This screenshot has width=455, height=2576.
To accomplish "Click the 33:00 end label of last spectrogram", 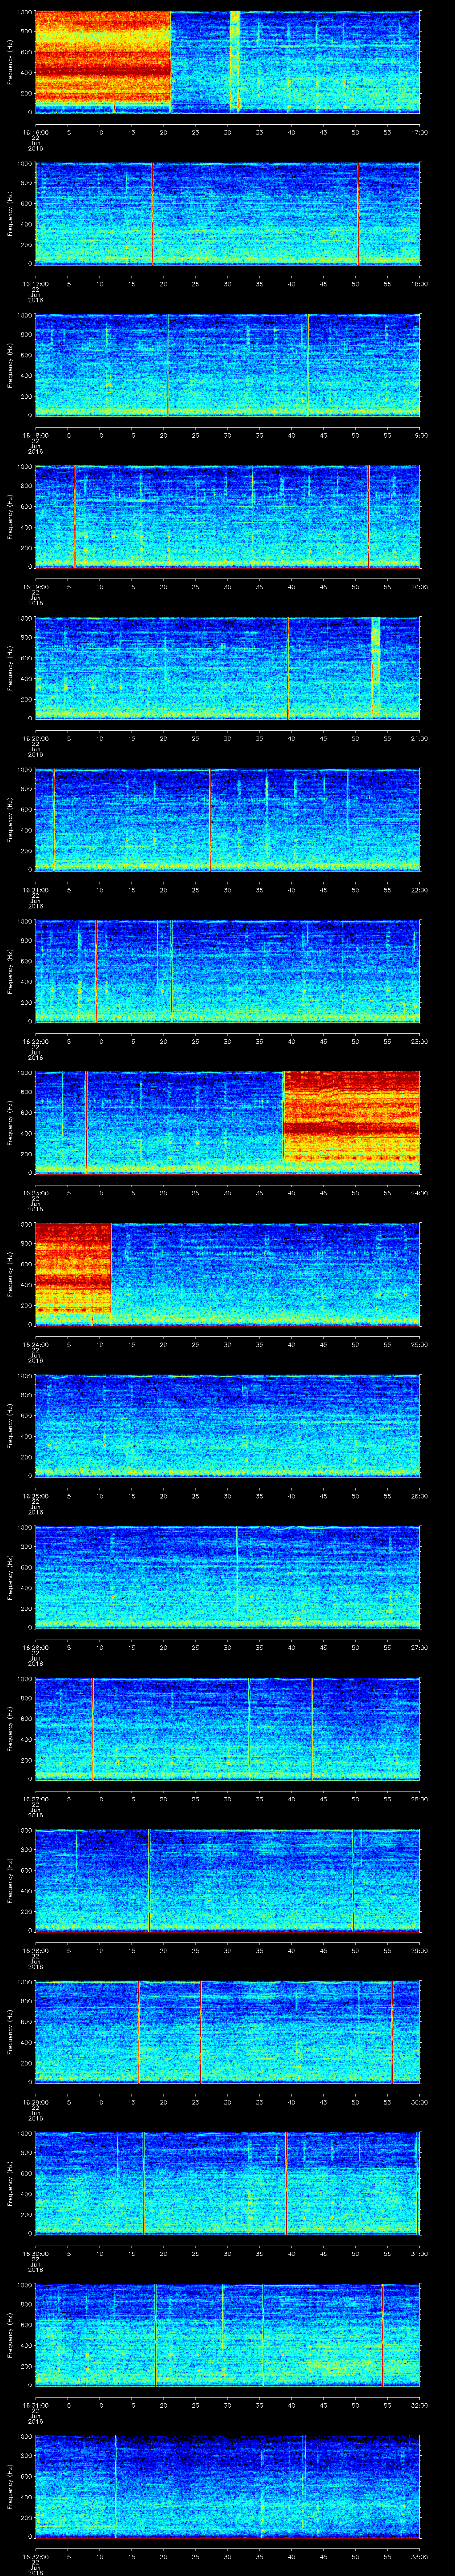I will [419, 2556].
